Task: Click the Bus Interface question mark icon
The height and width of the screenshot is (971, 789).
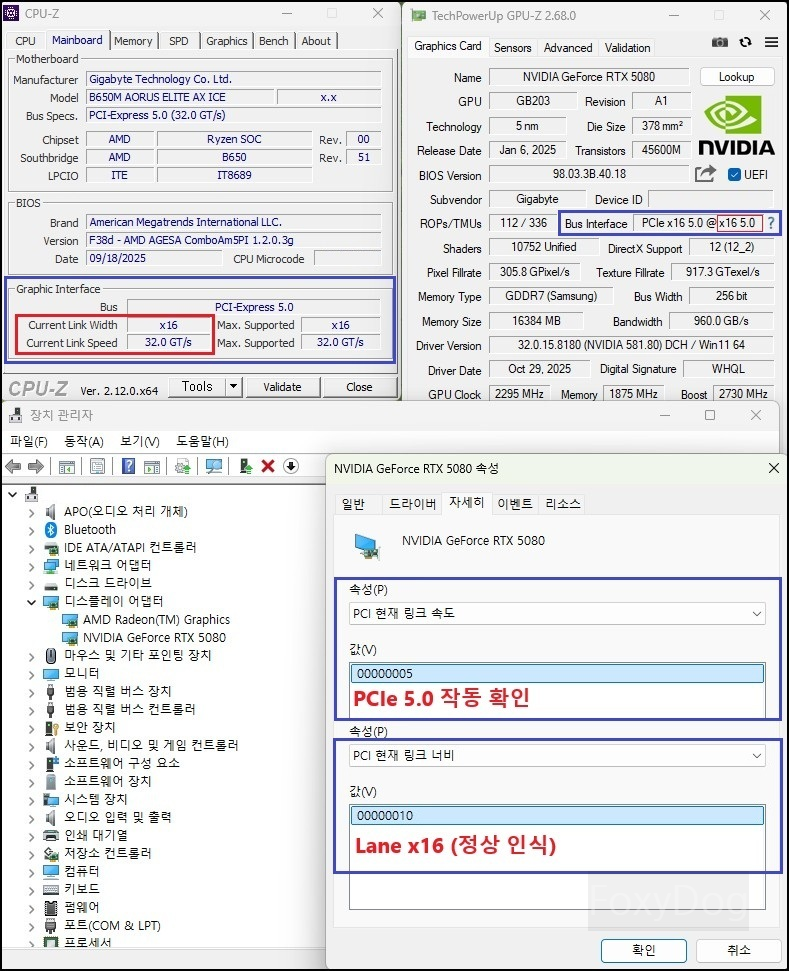Action: tap(771, 223)
